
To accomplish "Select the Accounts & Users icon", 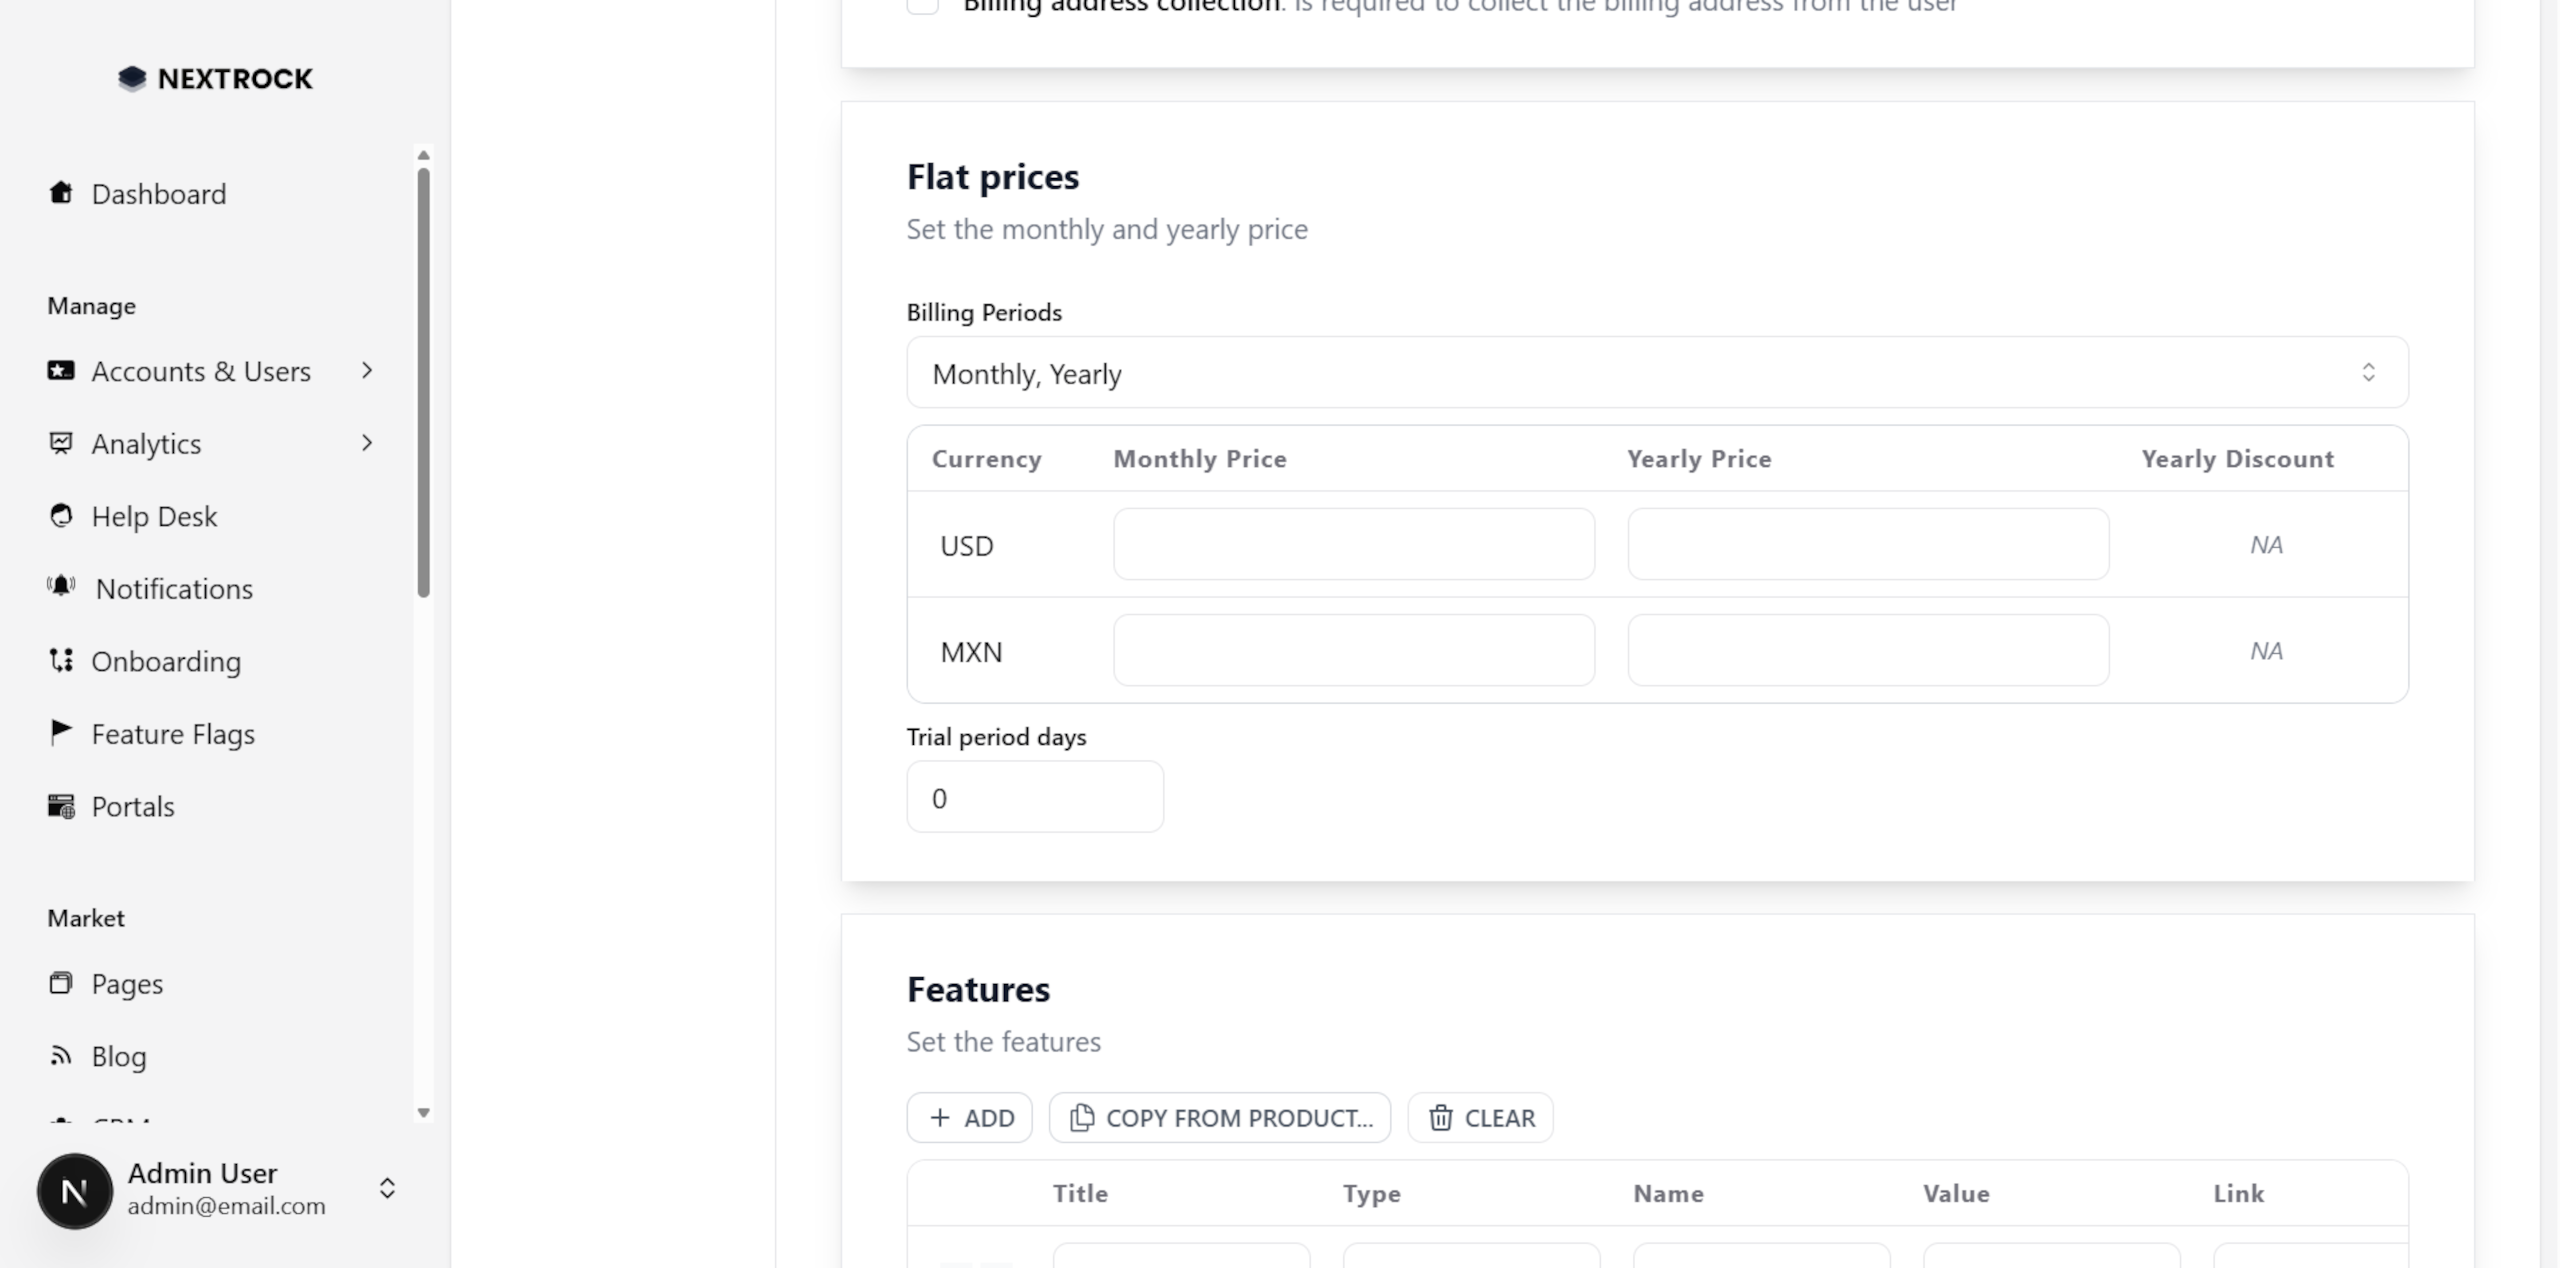I will pyautogui.click(x=61, y=370).
